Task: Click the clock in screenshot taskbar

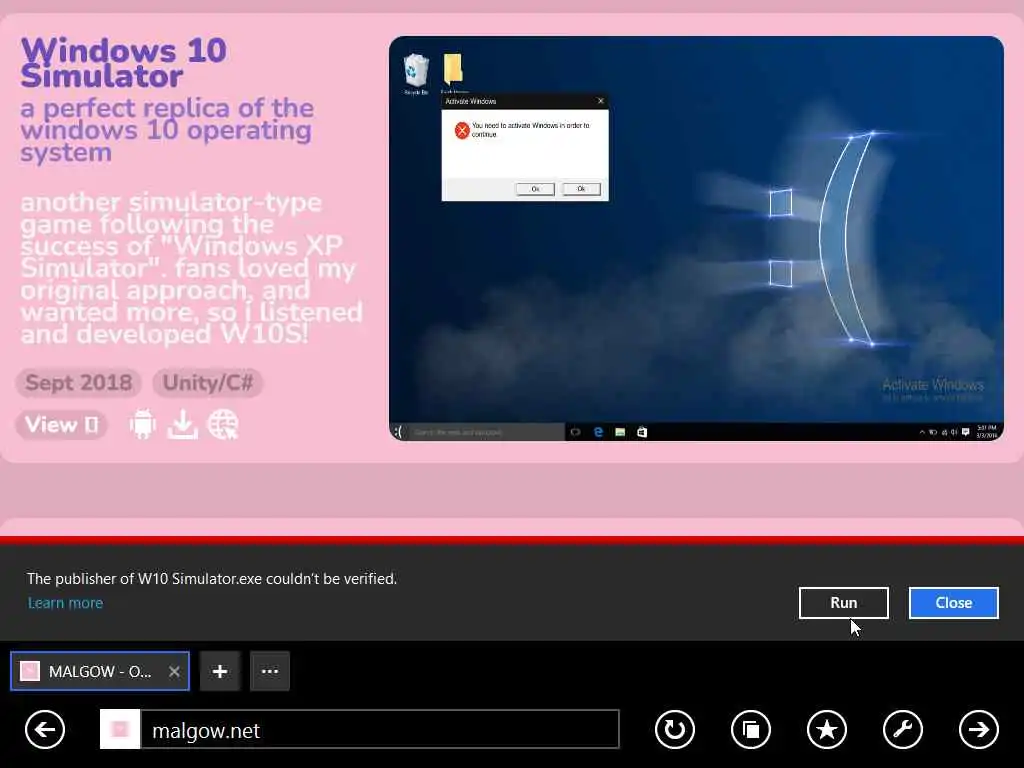Action: click(987, 431)
